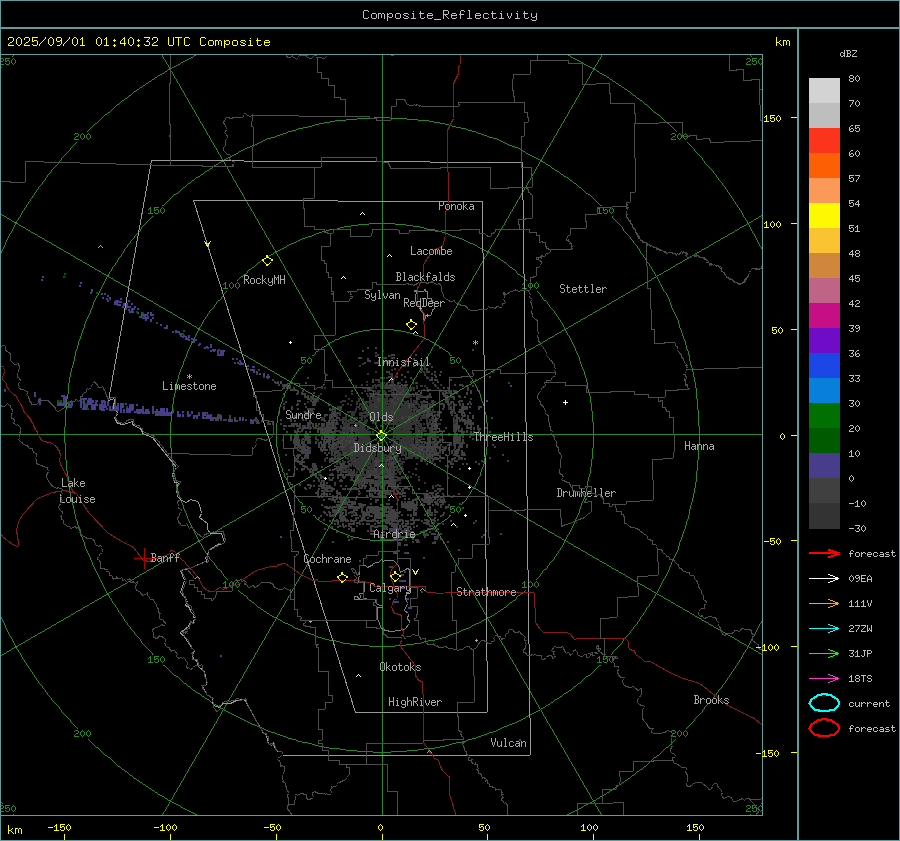The height and width of the screenshot is (841, 900).
Task: Click the red forecast ellipse icon
Action: pyautogui.click(x=824, y=728)
